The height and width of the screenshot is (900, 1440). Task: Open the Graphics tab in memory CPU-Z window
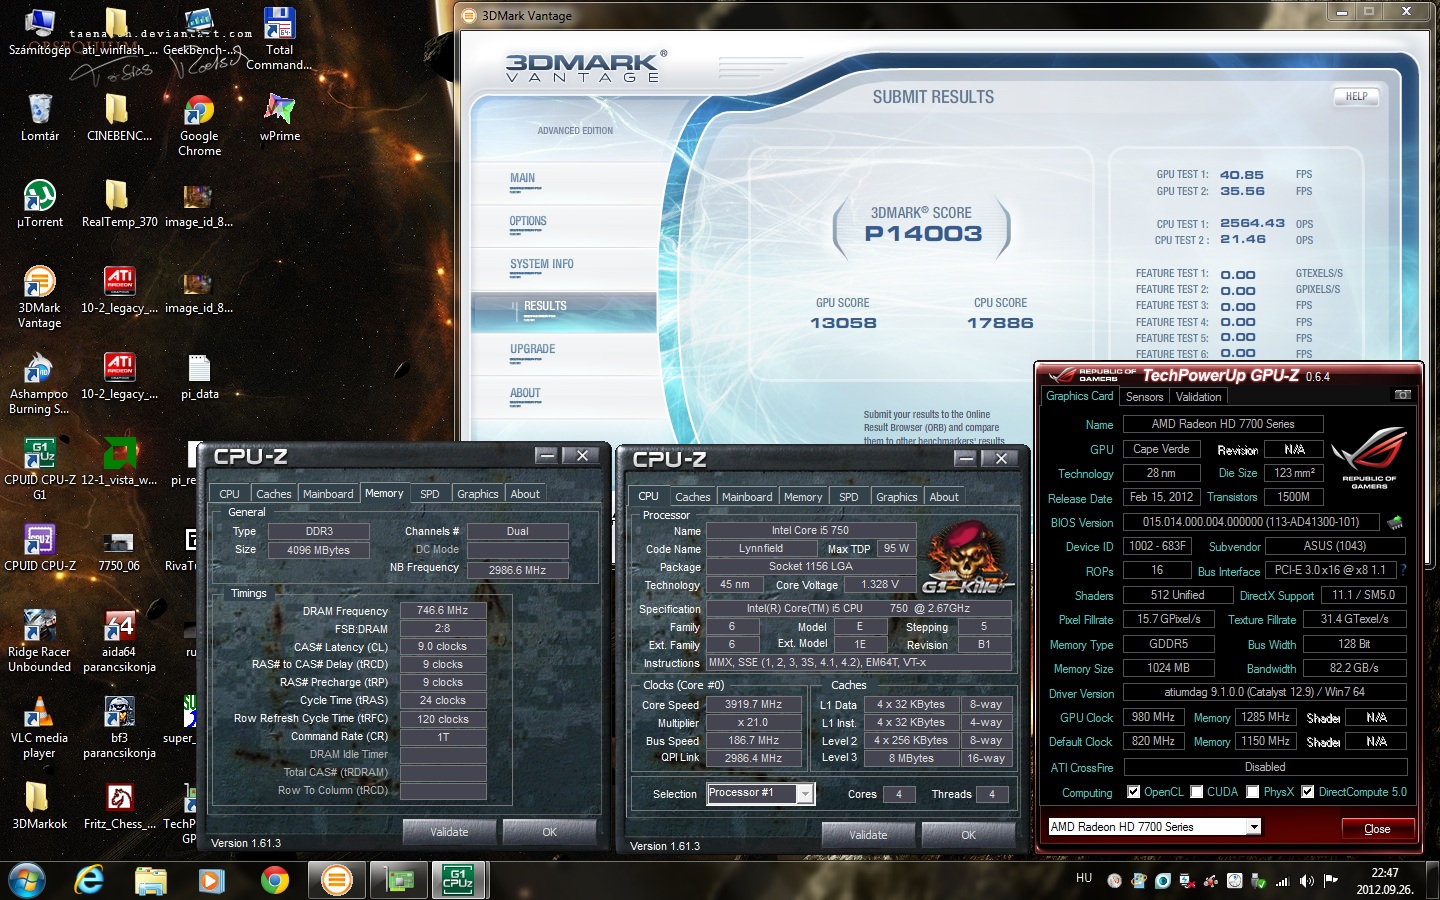coord(477,494)
